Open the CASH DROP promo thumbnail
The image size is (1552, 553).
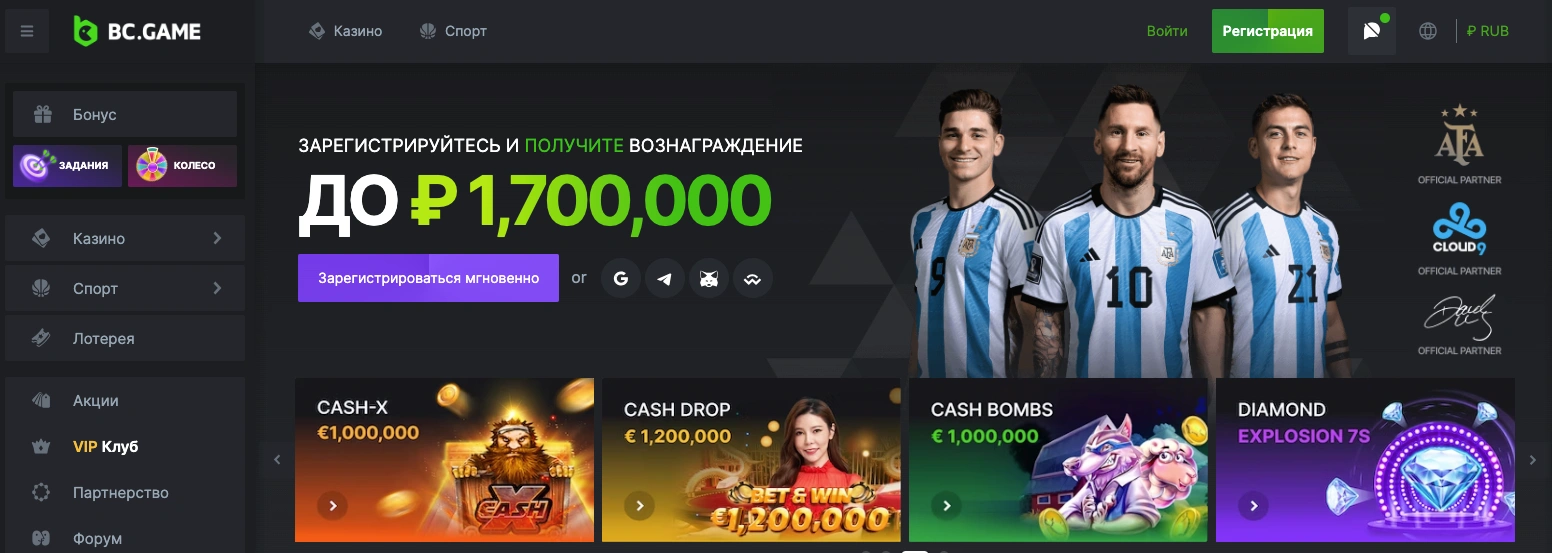[x=751, y=460]
